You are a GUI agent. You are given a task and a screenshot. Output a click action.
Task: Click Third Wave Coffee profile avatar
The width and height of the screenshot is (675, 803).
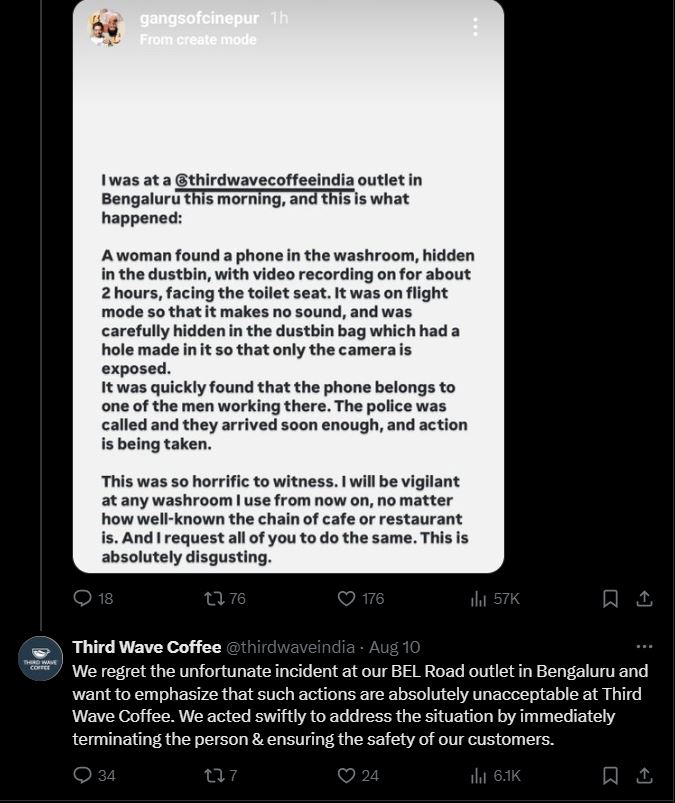pyautogui.click(x=40, y=658)
